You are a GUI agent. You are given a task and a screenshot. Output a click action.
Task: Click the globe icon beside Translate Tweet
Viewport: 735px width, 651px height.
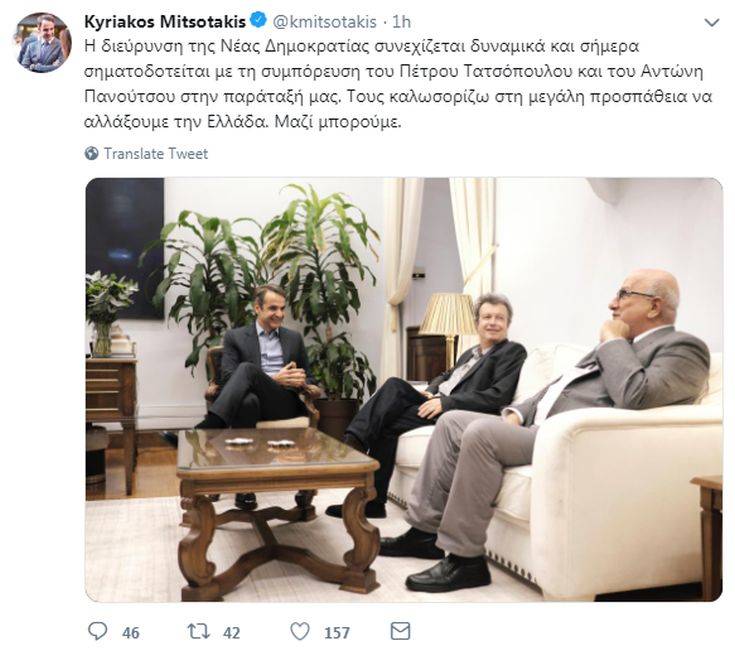pyautogui.click(x=91, y=153)
